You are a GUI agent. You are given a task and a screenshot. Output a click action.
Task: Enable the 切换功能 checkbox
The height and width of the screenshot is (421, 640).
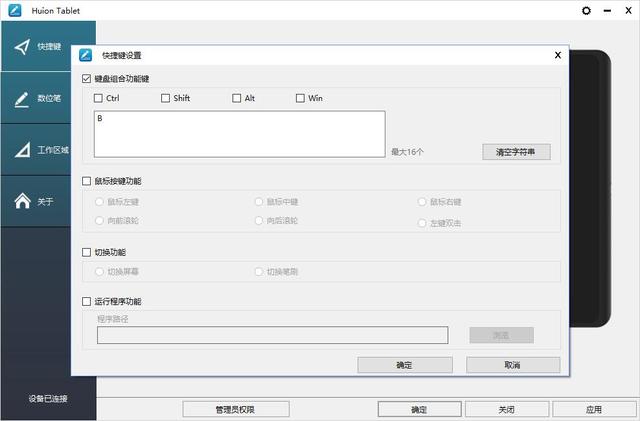click(x=86, y=252)
